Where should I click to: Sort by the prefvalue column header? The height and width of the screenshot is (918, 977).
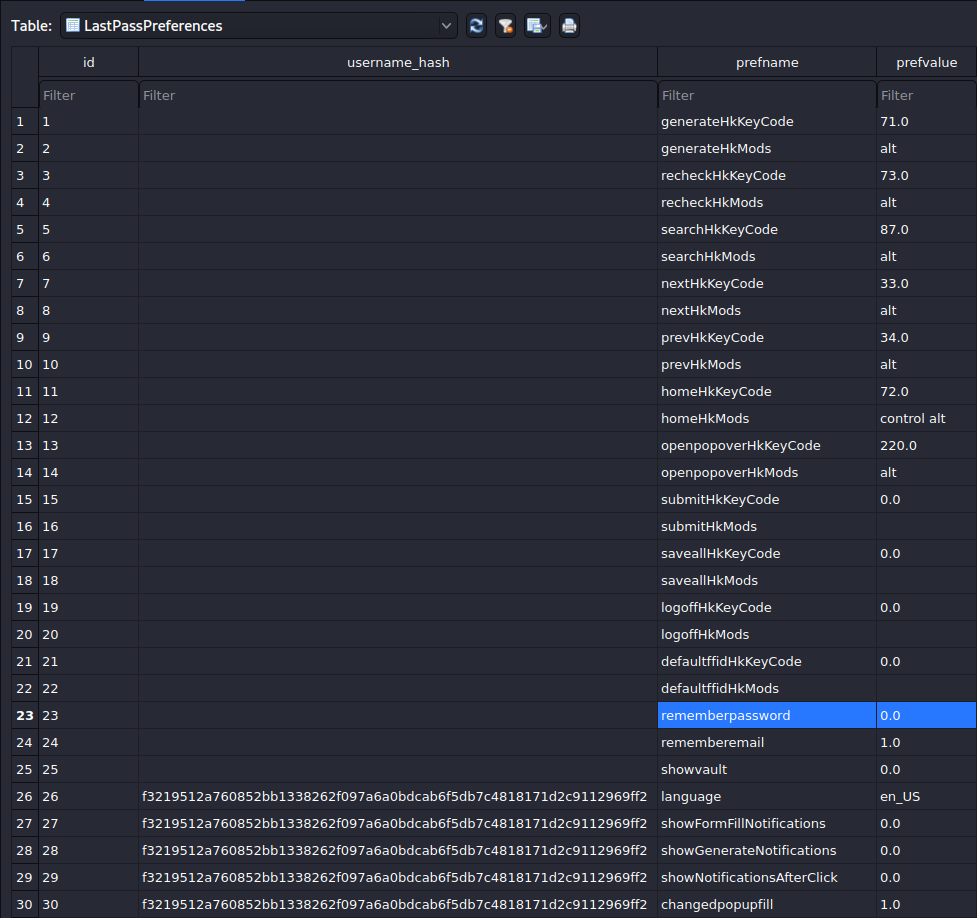[925, 61]
